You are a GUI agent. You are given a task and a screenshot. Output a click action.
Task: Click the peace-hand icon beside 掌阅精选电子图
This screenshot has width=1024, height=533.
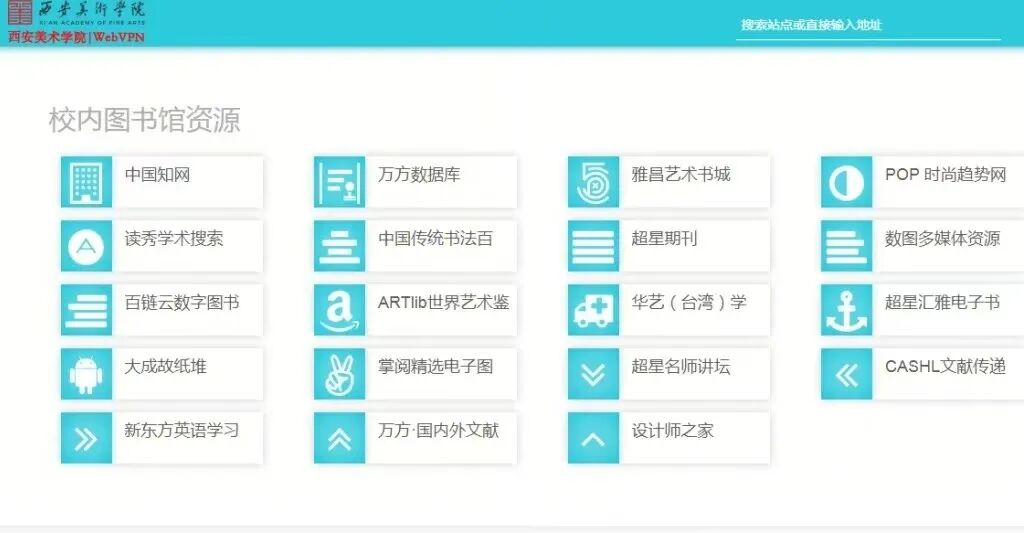(340, 374)
